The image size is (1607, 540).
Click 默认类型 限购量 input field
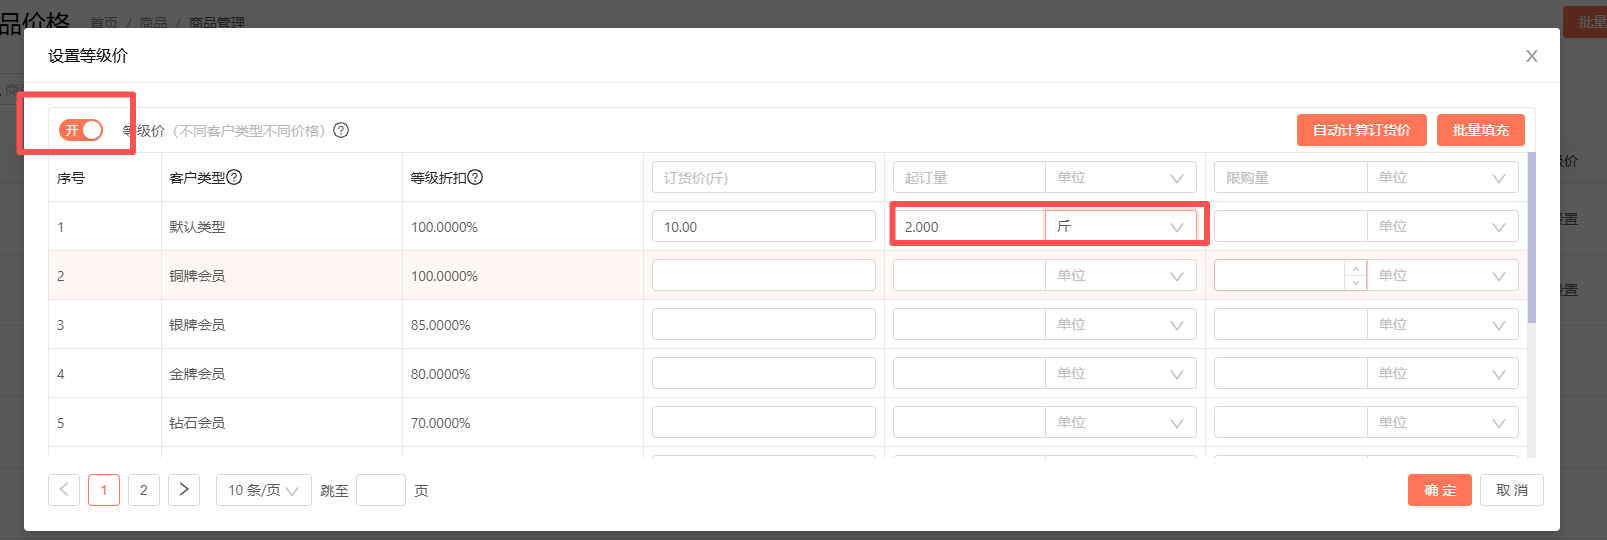coord(1290,226)
